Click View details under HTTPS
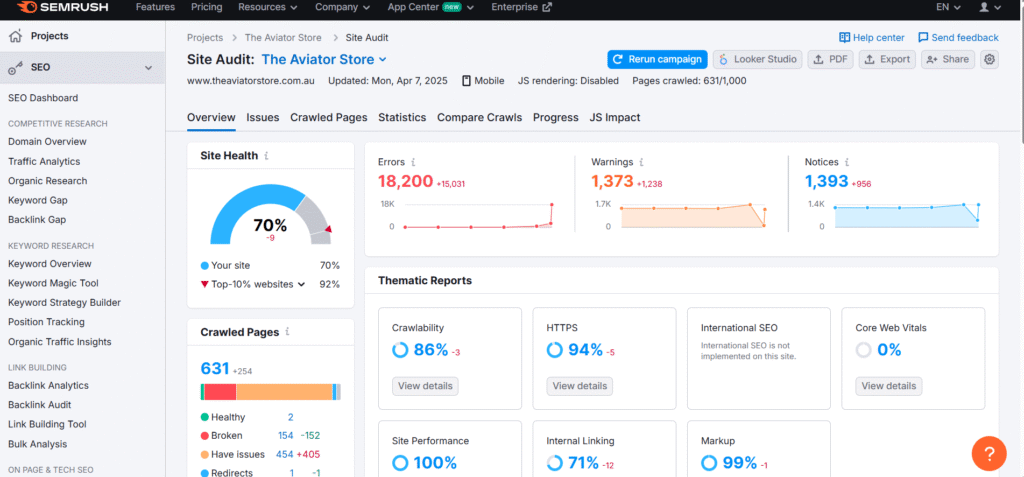This screenshot has width=1024, height=477. coord(580,386)
